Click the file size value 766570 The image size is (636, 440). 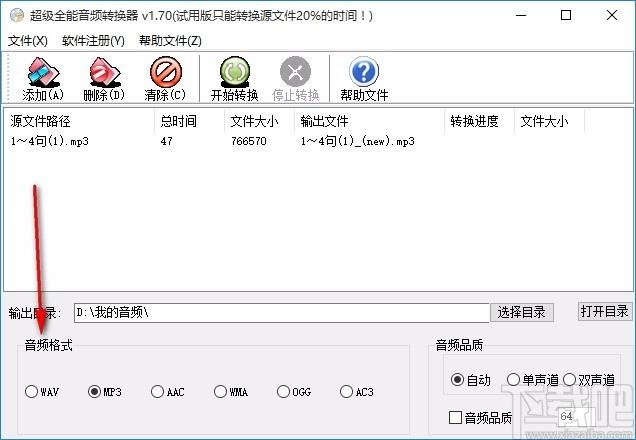tap(249, 141)
